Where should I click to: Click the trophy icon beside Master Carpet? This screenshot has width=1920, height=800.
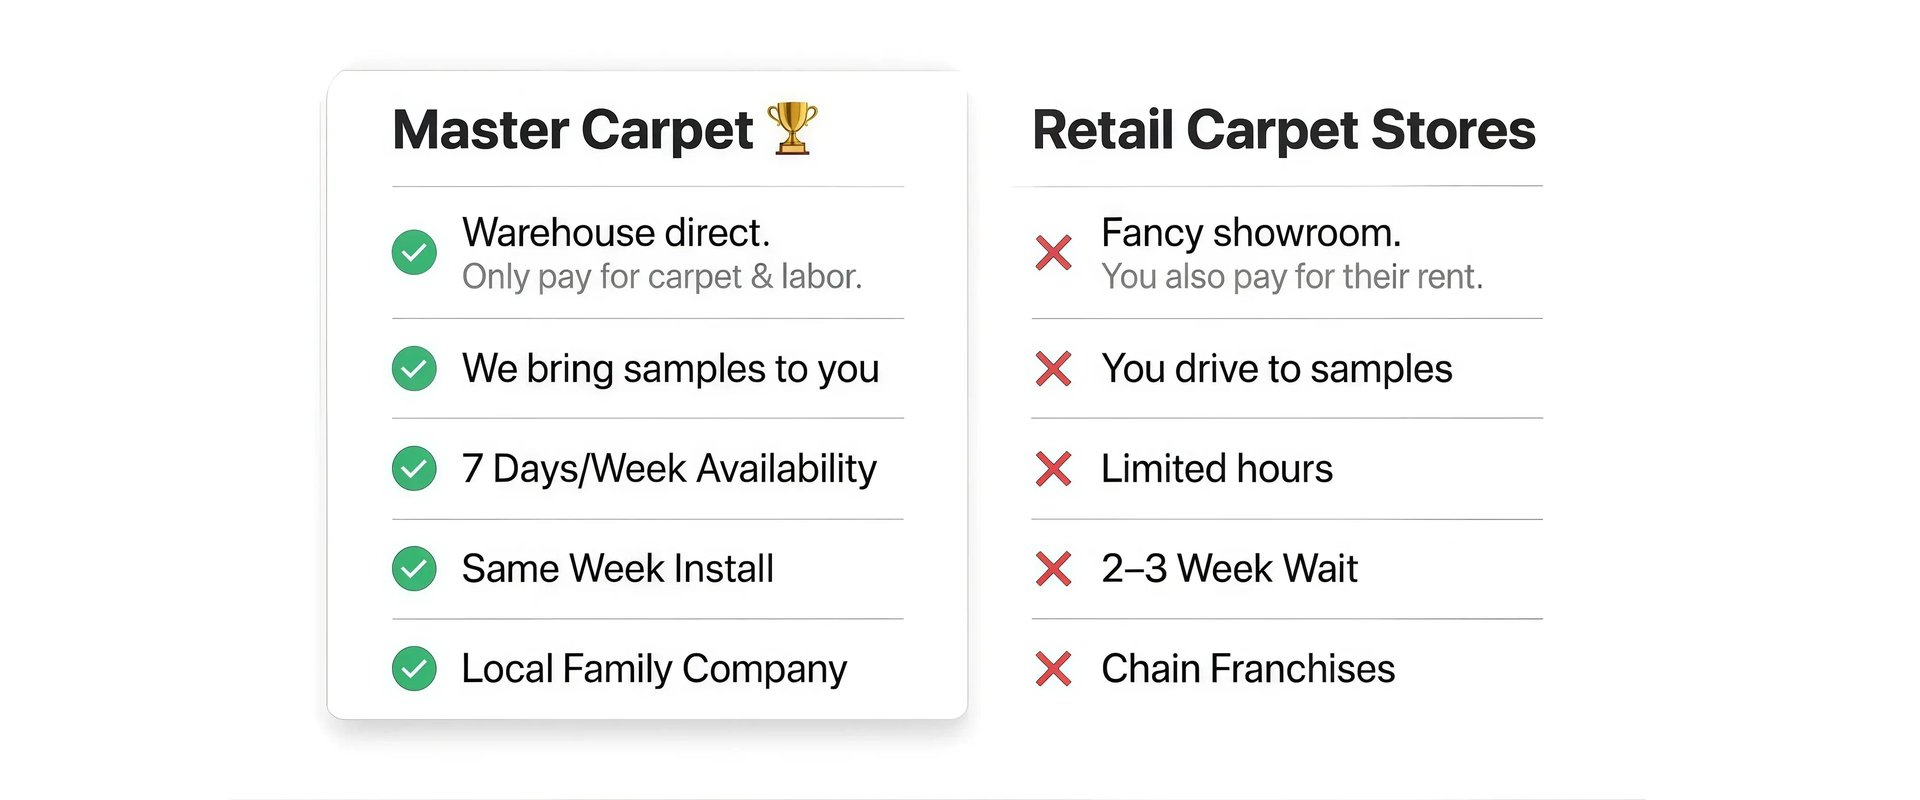click(x=792, y=129)
